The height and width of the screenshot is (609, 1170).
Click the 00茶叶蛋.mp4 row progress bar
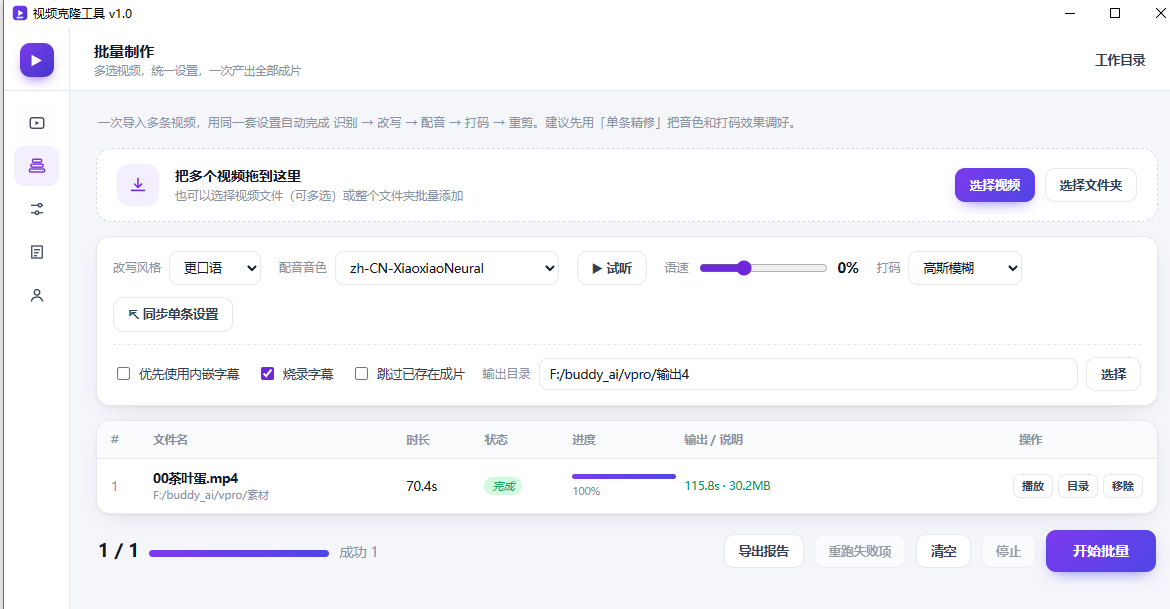pyautogui.click(x=624, y=476)
